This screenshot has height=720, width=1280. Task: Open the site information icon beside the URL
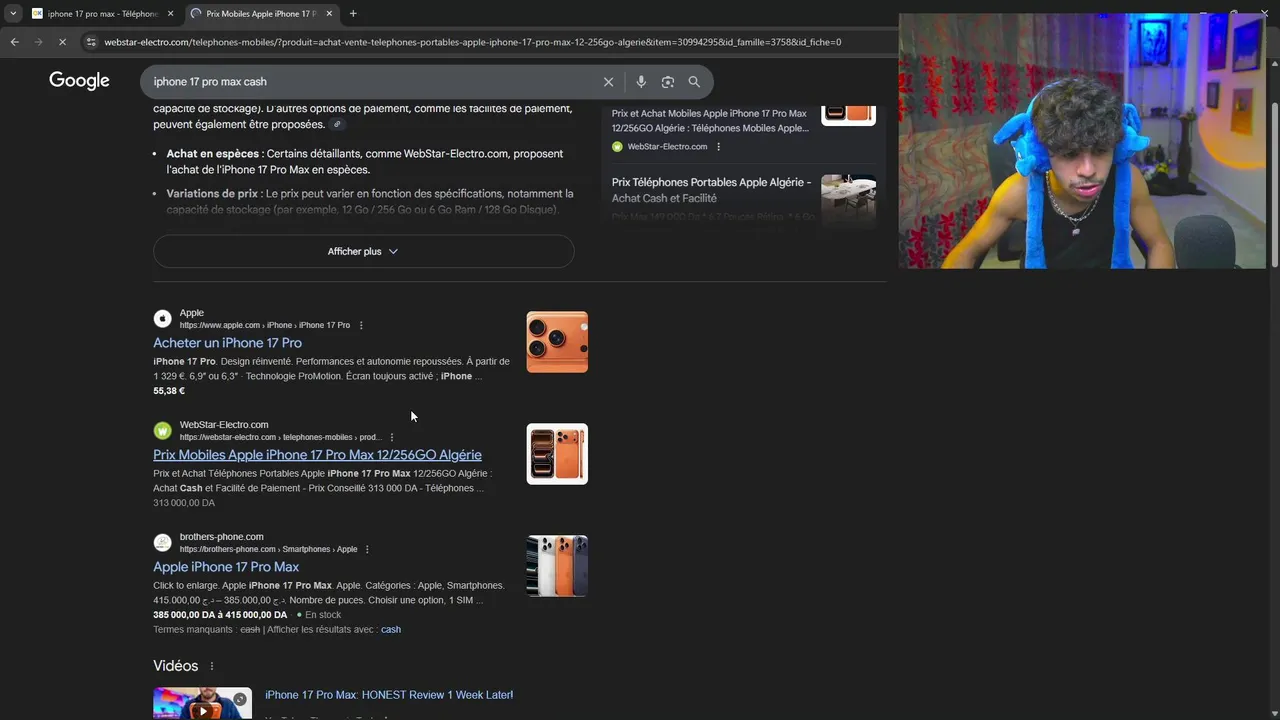91,42
